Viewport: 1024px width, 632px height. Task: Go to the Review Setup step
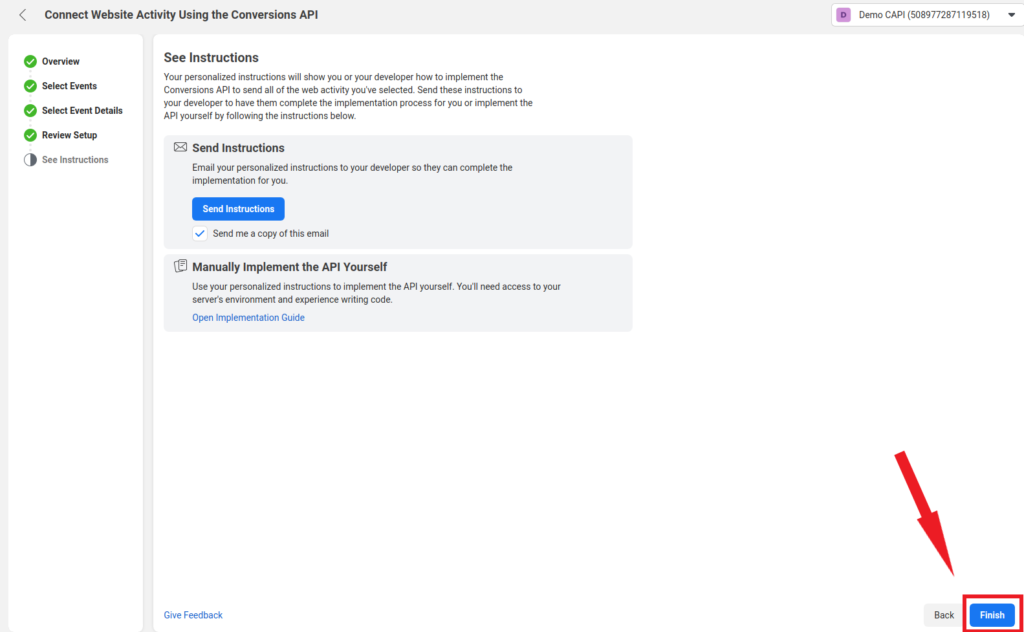point(69,135)
